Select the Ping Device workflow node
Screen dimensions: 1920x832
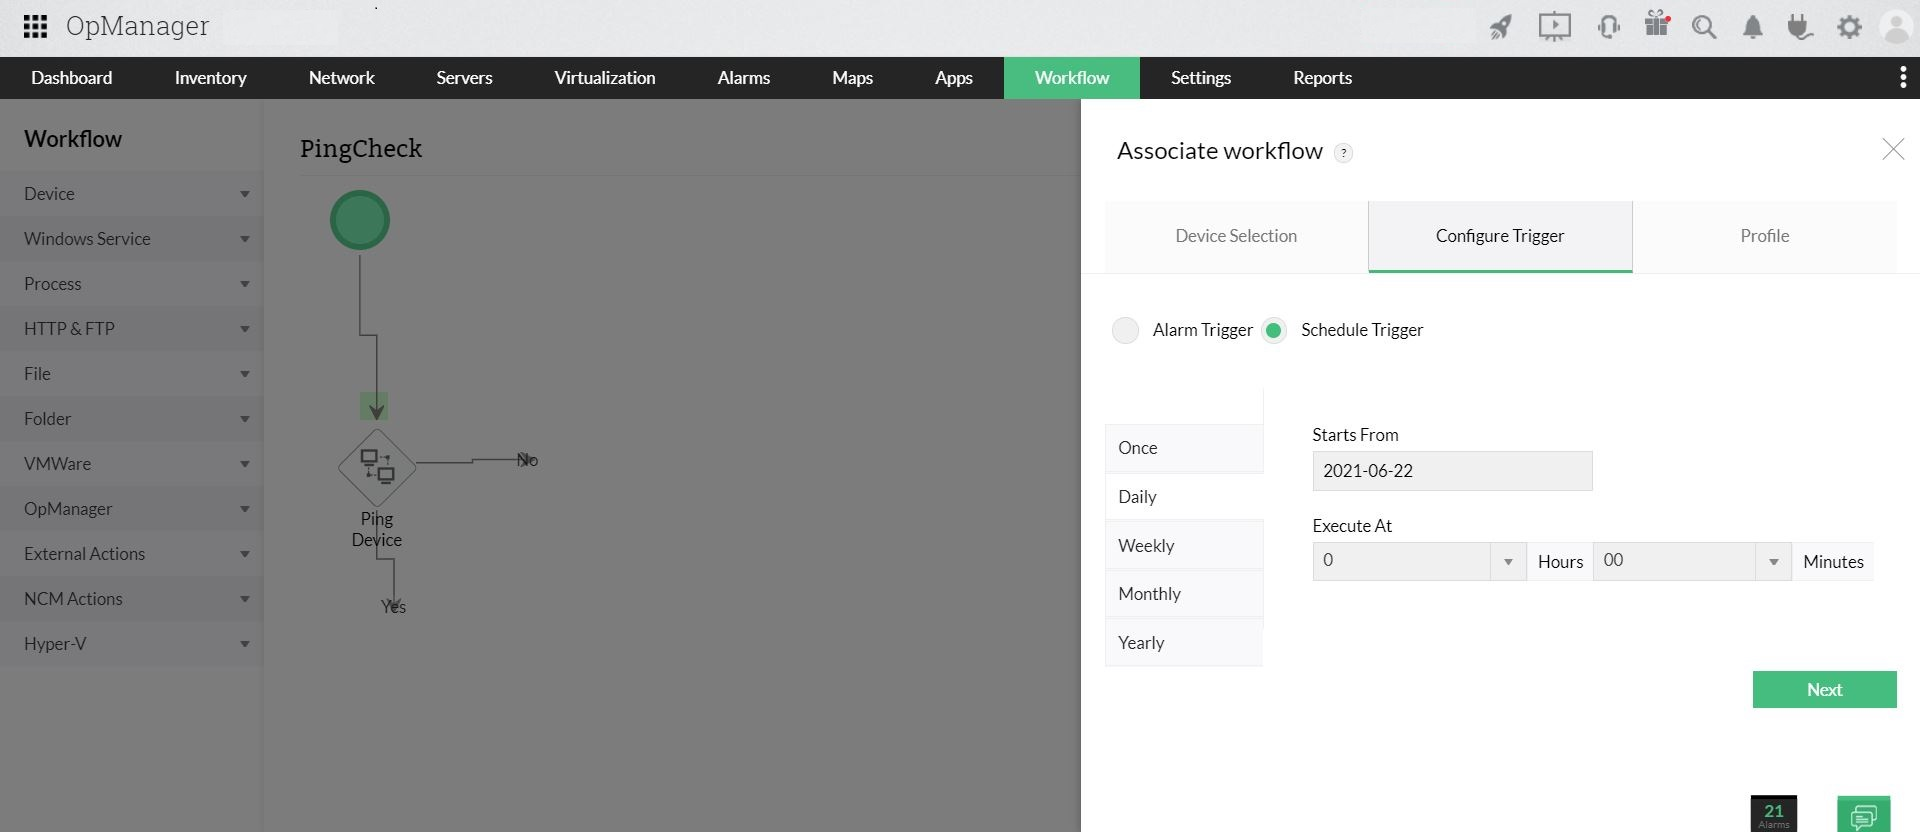pos(377,467)
